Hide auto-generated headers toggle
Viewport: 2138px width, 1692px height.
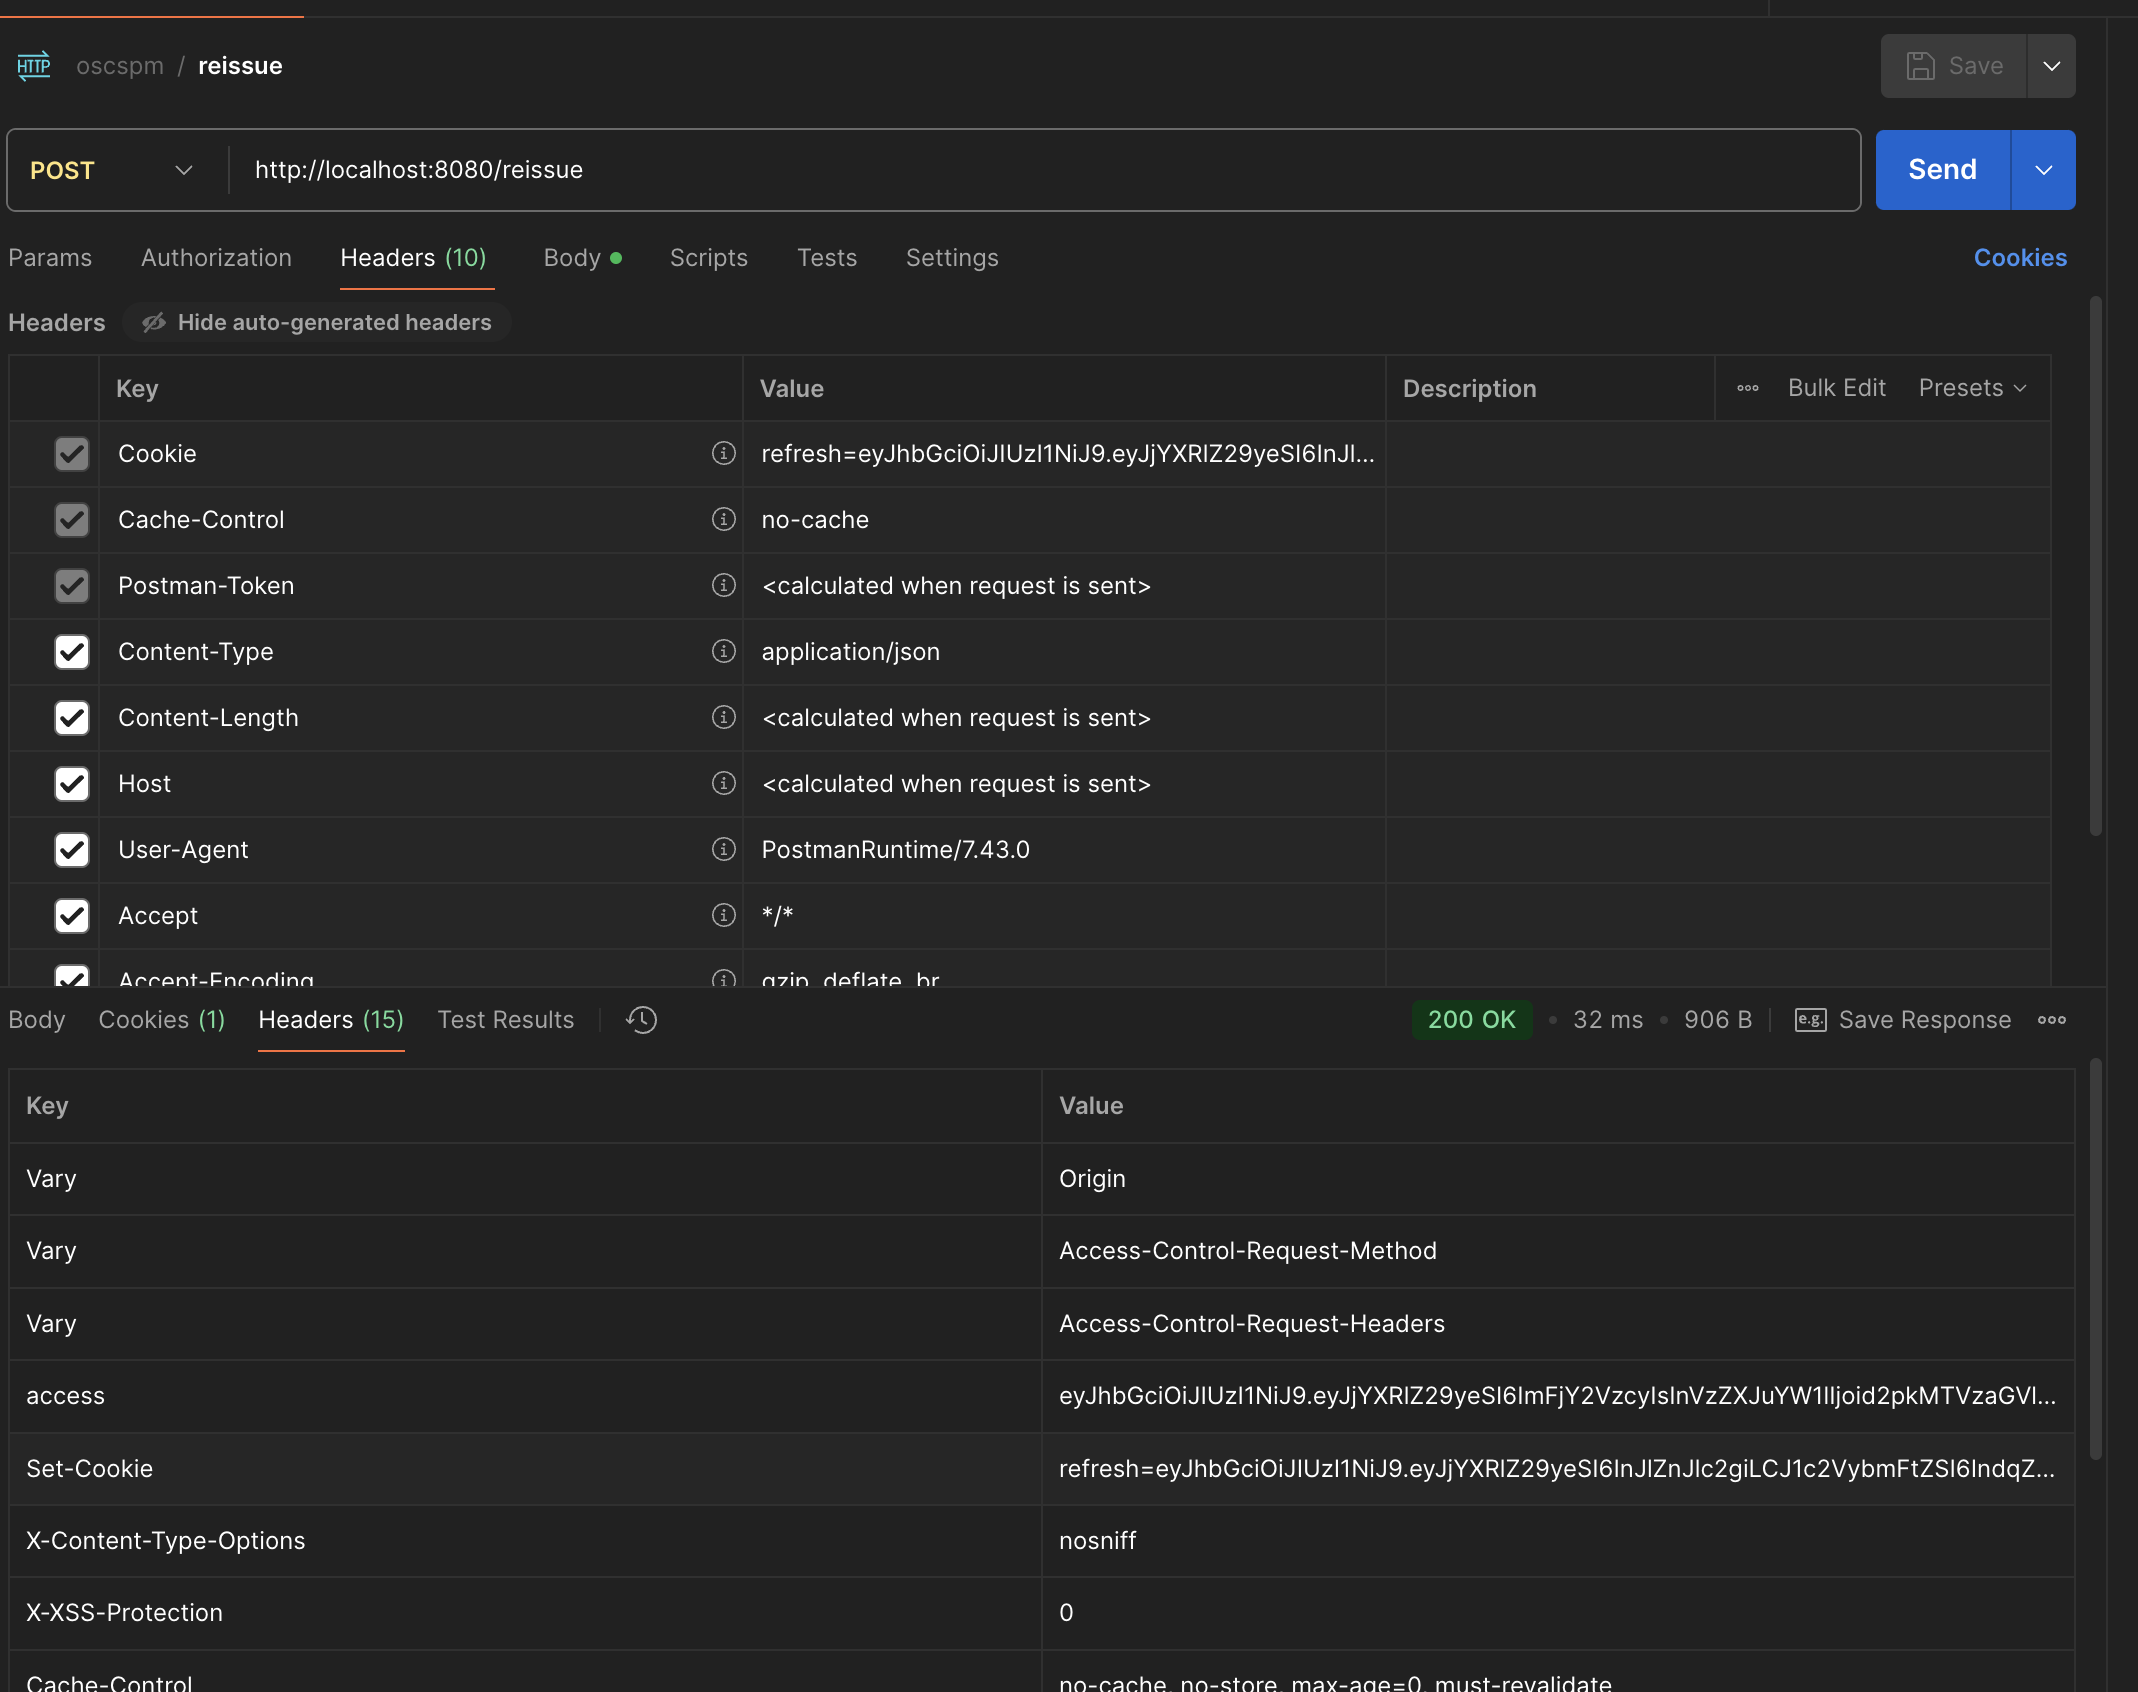(x=317, y=322)
